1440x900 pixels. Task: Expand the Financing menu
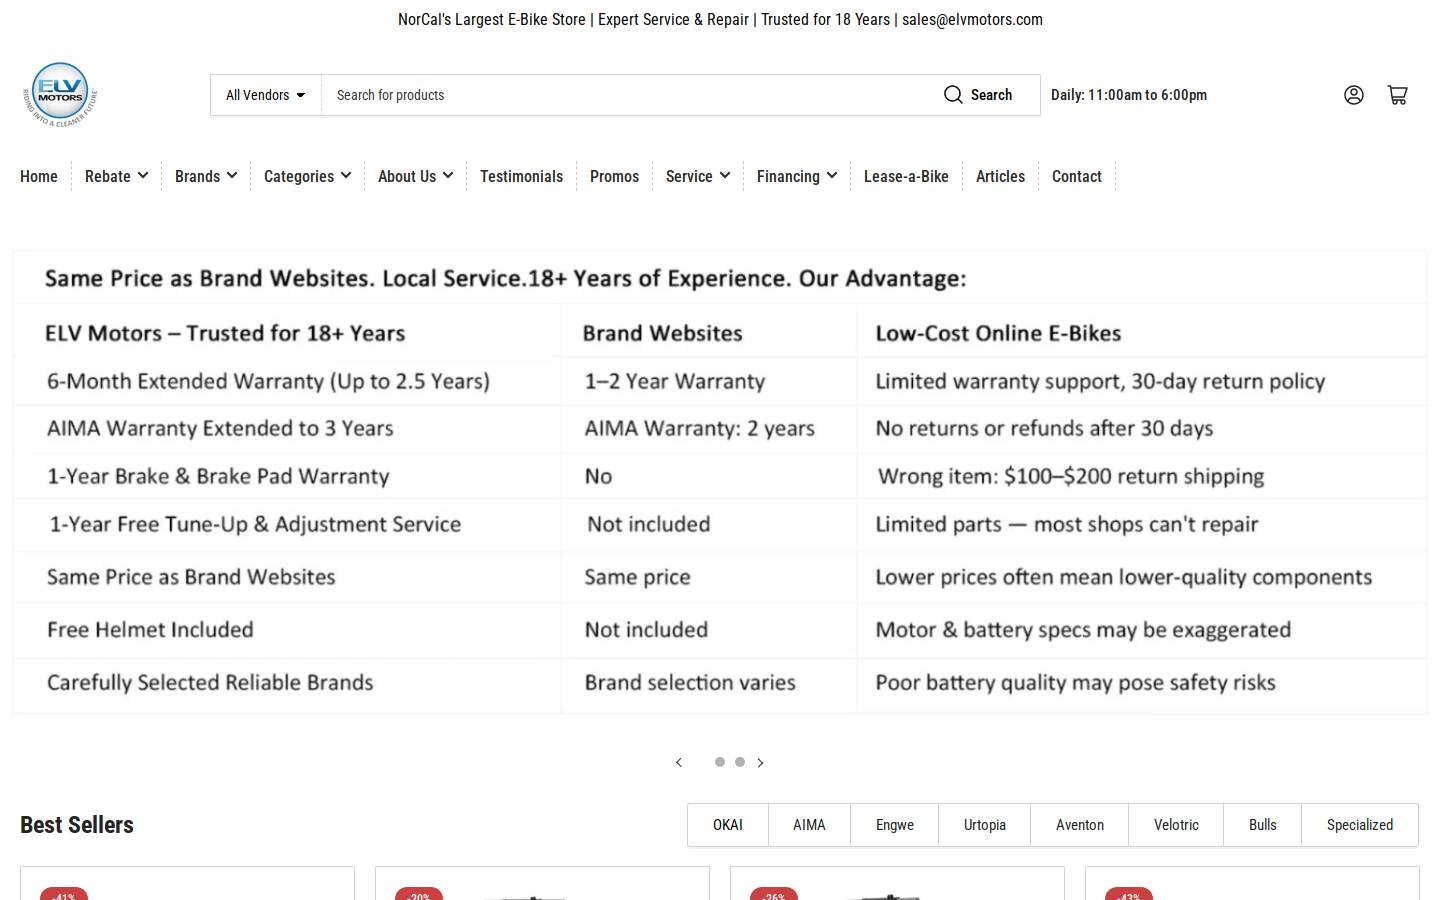point(797,176)
